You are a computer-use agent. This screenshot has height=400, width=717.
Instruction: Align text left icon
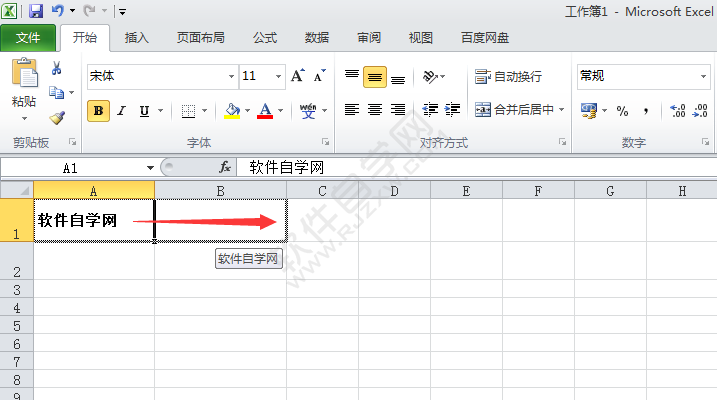(352, 110)
